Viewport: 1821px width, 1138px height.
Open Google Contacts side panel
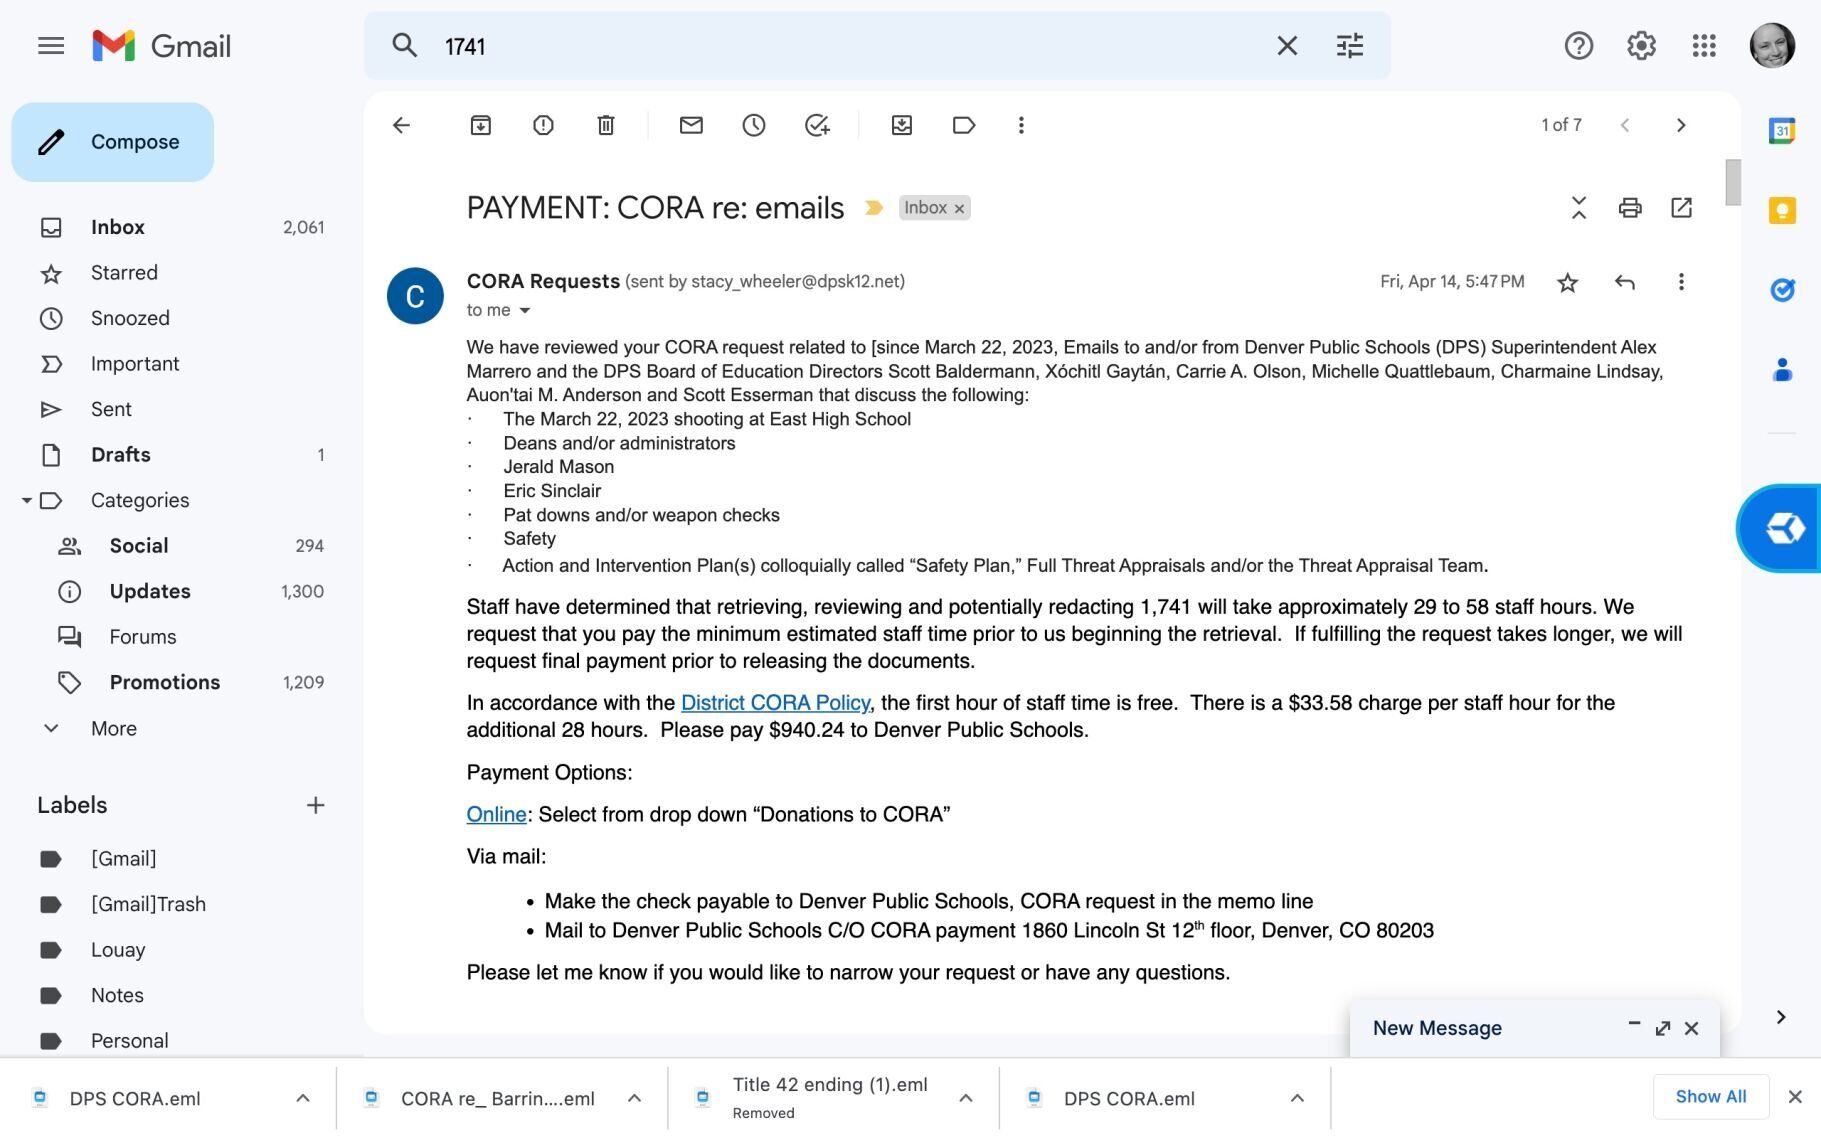1782,370
